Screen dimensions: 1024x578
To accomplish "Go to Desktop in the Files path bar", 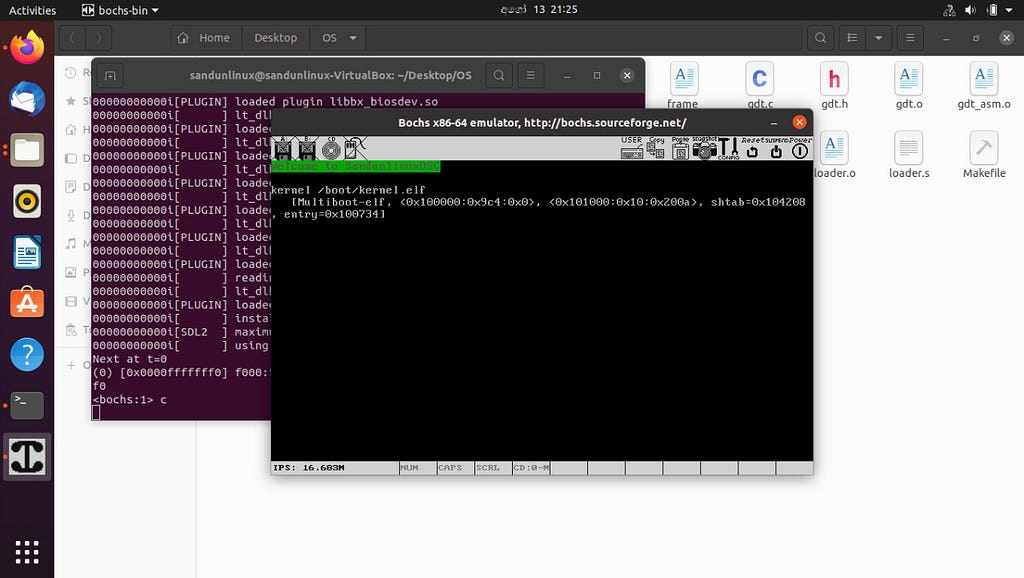I will 276,38.
